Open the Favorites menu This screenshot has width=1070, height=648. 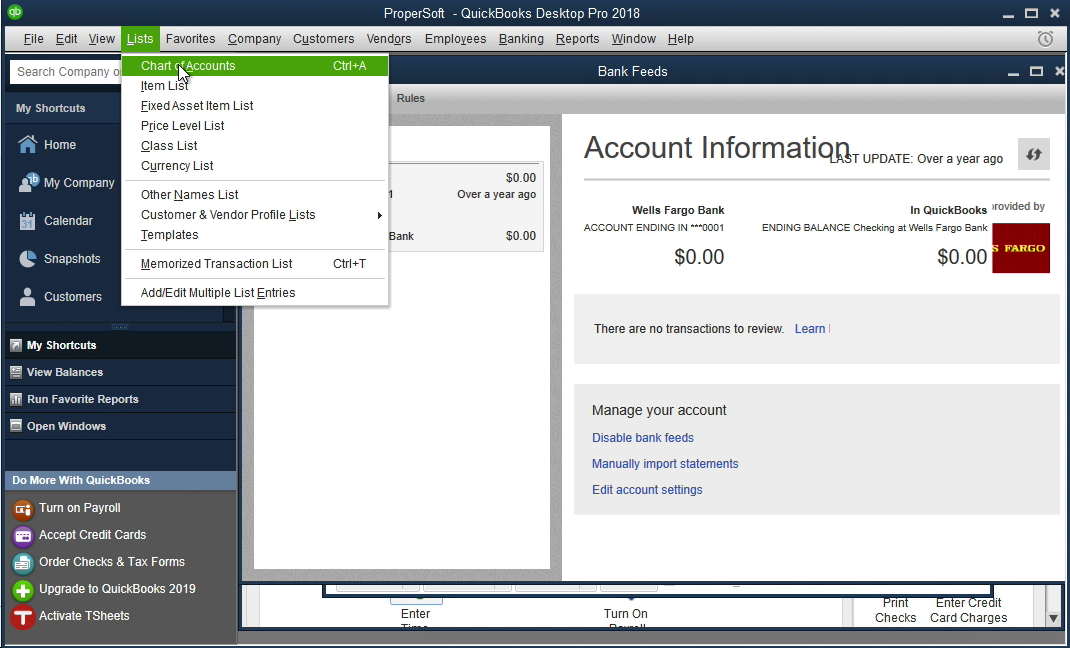click(190, 39)
